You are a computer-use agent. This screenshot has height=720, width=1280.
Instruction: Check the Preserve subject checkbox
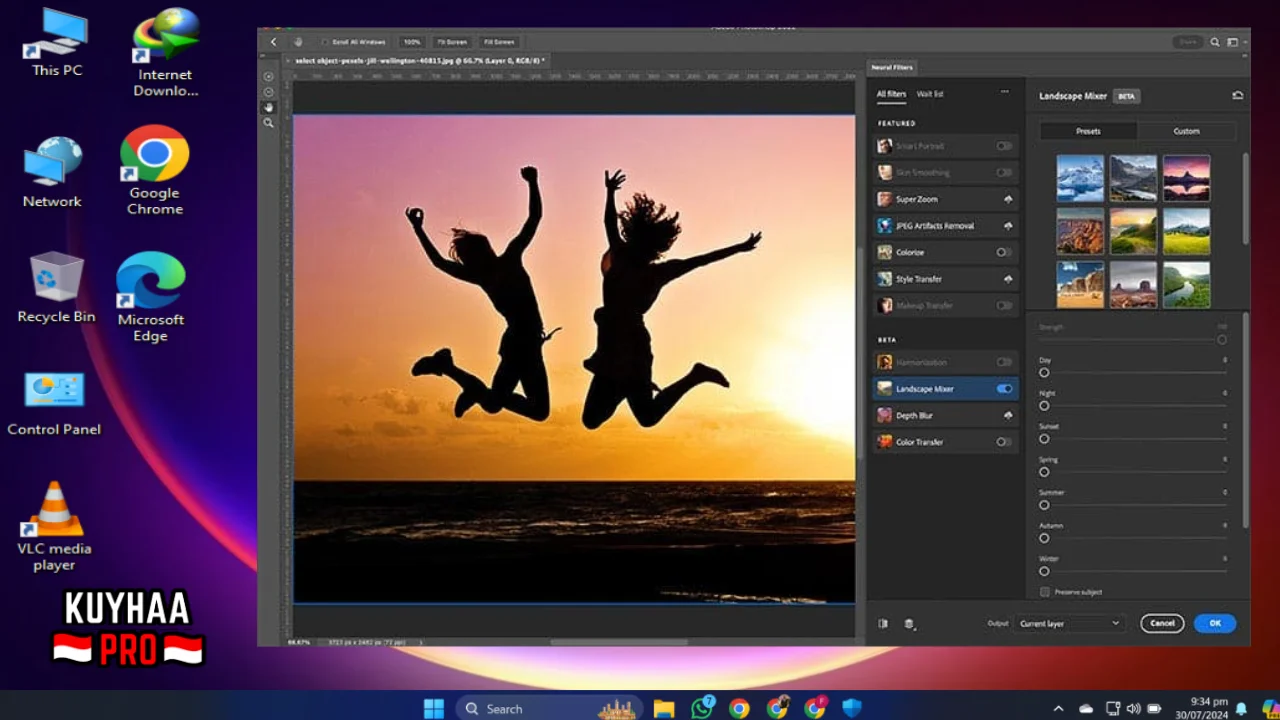click(x=1045, y=592)
